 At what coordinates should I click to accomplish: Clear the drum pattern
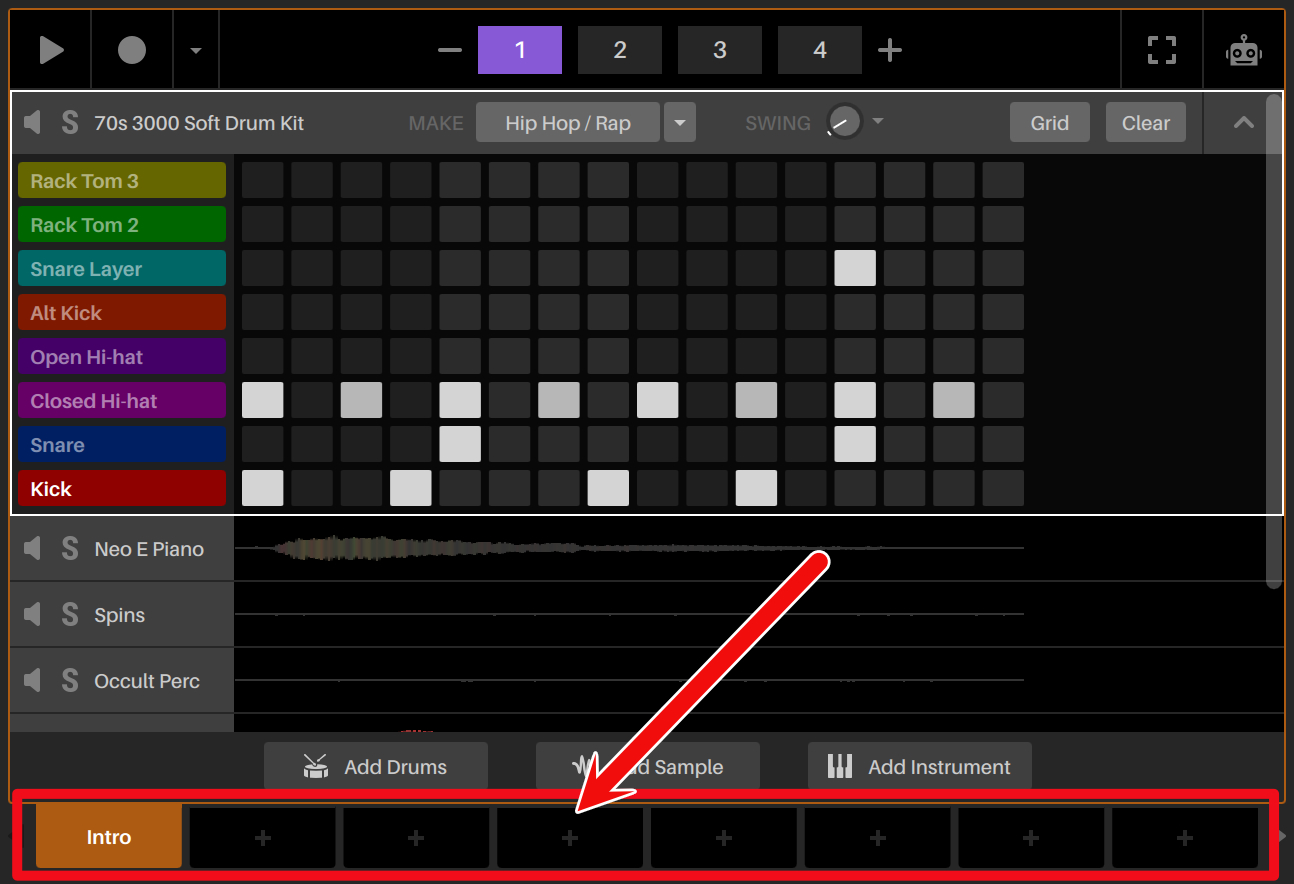tap(1145, 122)
